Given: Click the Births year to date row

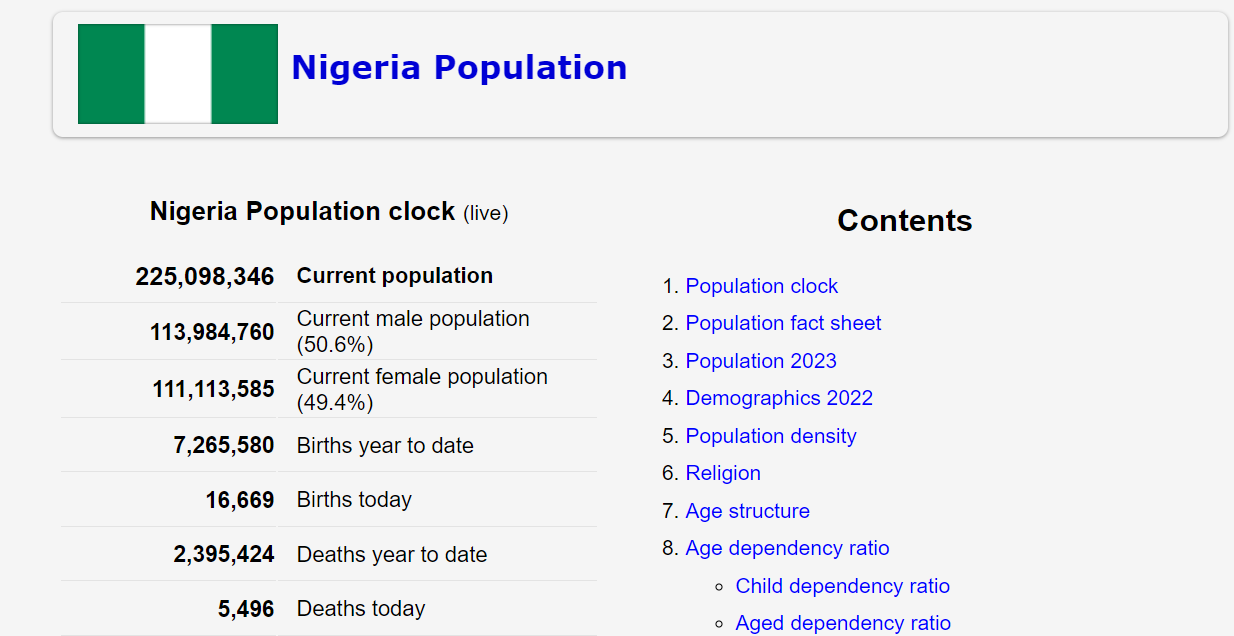Looking at the screenshot, I should coord(385,446).
